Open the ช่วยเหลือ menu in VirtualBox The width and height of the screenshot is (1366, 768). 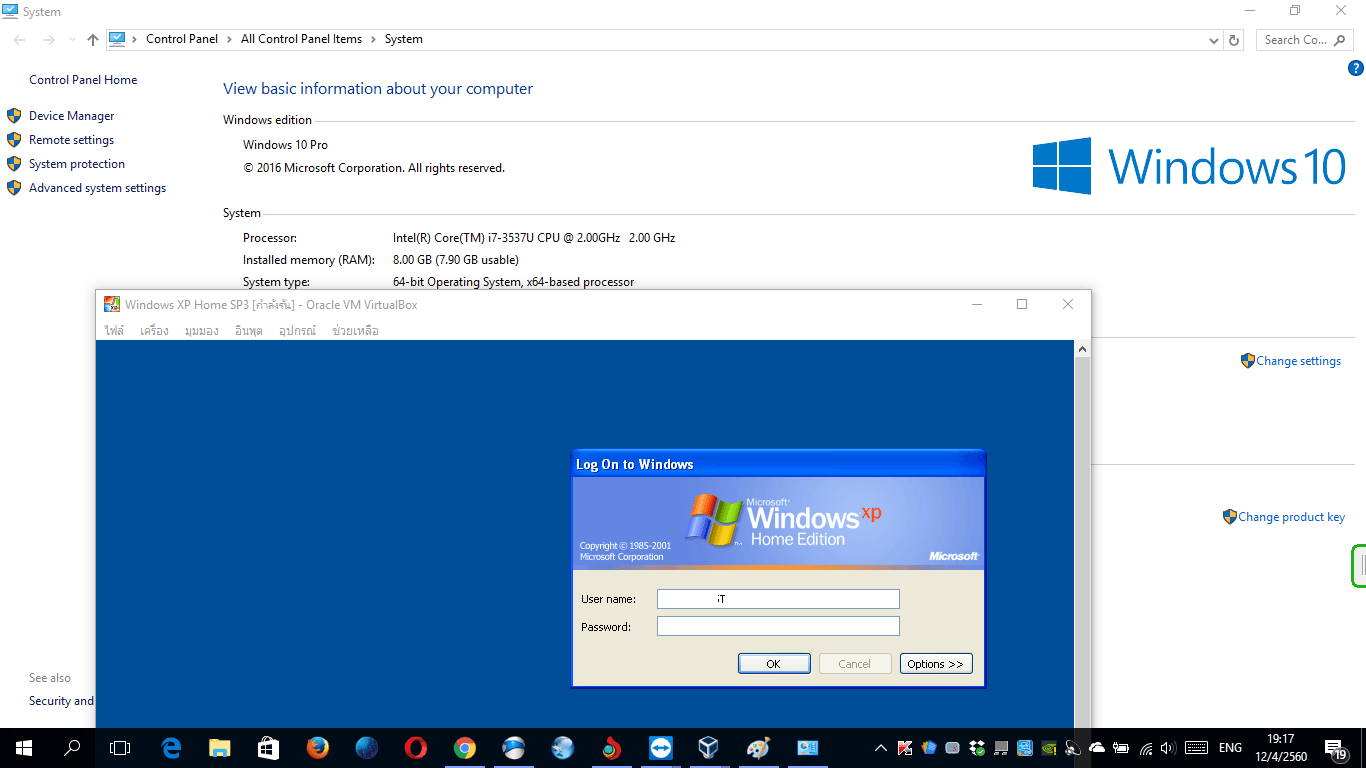point(355,331)
